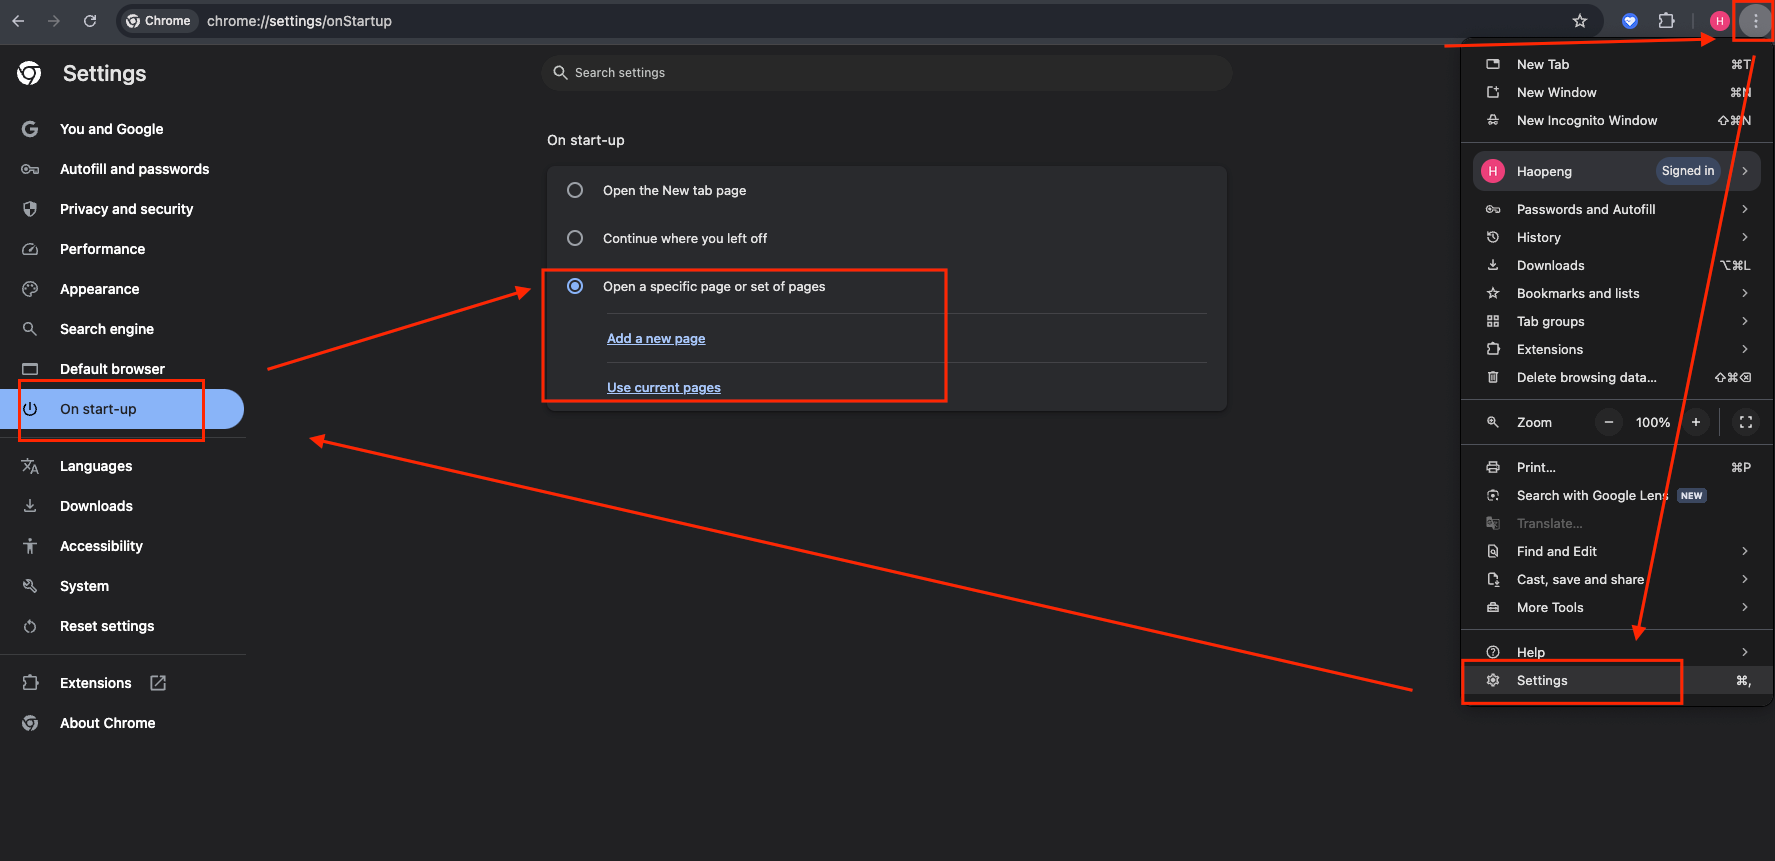
Task: Click the magnifier icon in Search settings
Action: (x=560, y=73)
